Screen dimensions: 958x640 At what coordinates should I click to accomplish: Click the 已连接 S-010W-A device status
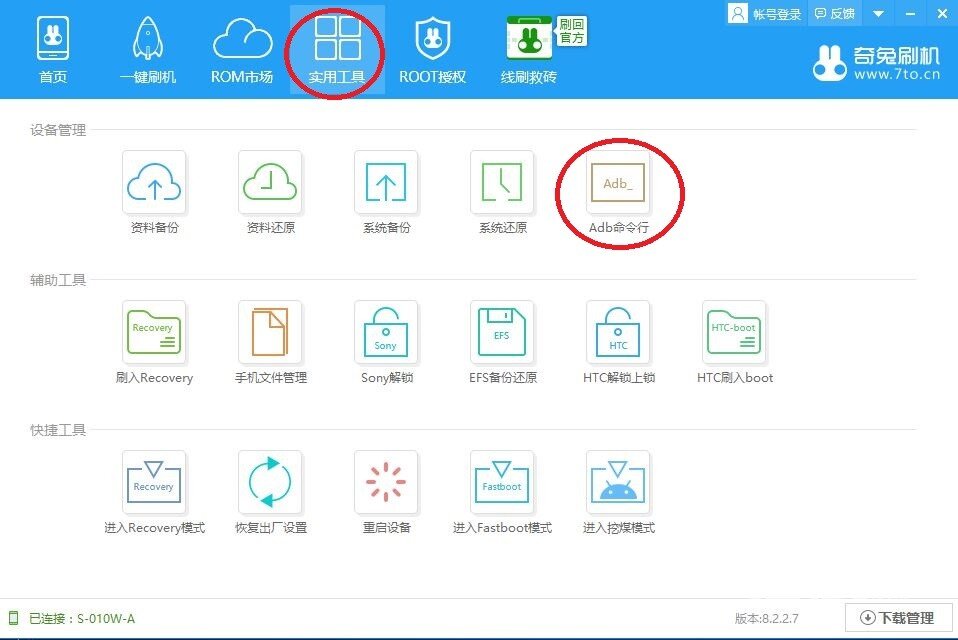pyautogui.click(x=82, y=619)
